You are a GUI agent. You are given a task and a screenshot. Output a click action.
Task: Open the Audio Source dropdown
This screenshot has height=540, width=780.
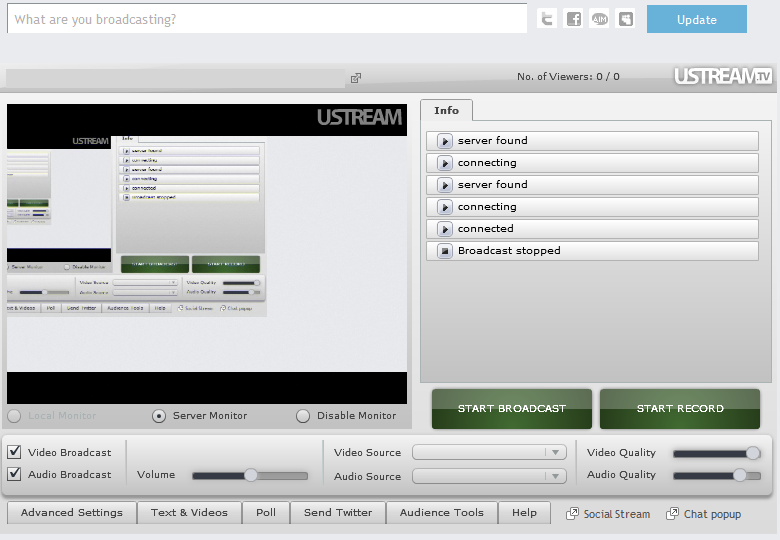pyautogui.click(x=489, y=476)
